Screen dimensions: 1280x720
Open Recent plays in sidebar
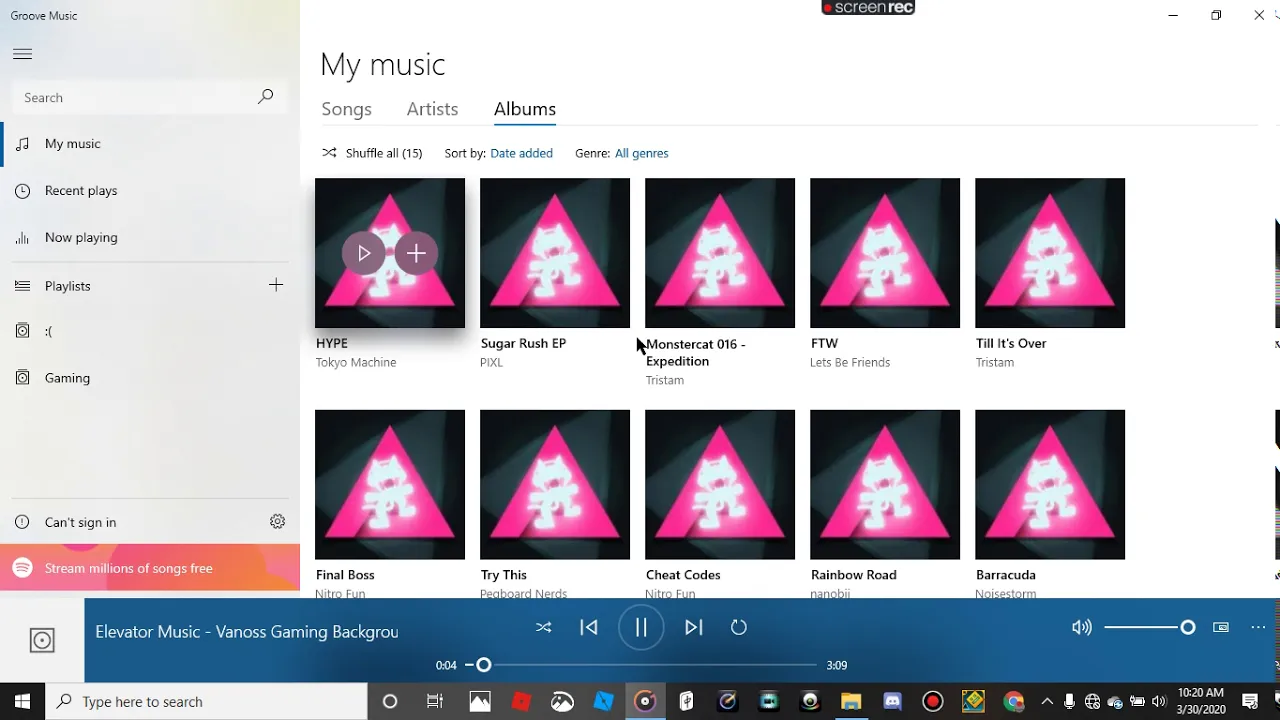[150, 190]
